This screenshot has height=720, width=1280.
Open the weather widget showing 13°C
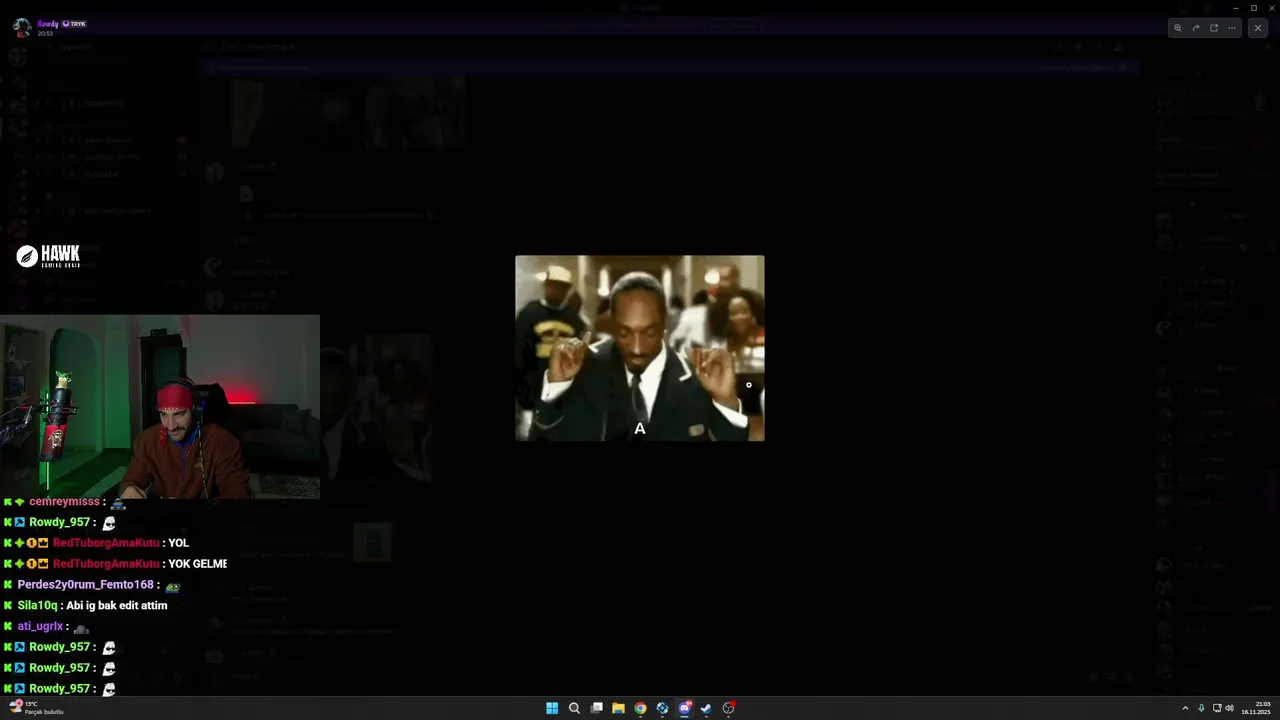(x=37, y=708)
